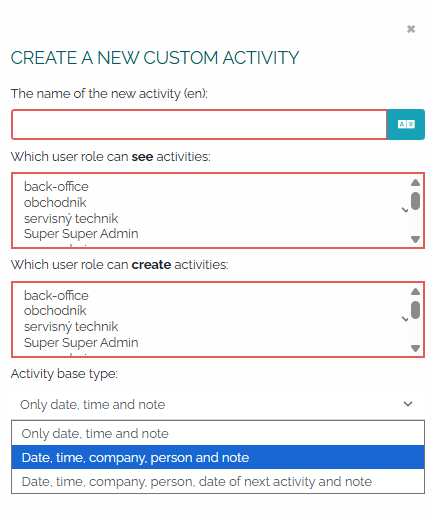Screen dimensions: 434x517
Task: Click down arrow of create roles scrollbar
Action: click(x=415, y=348)
